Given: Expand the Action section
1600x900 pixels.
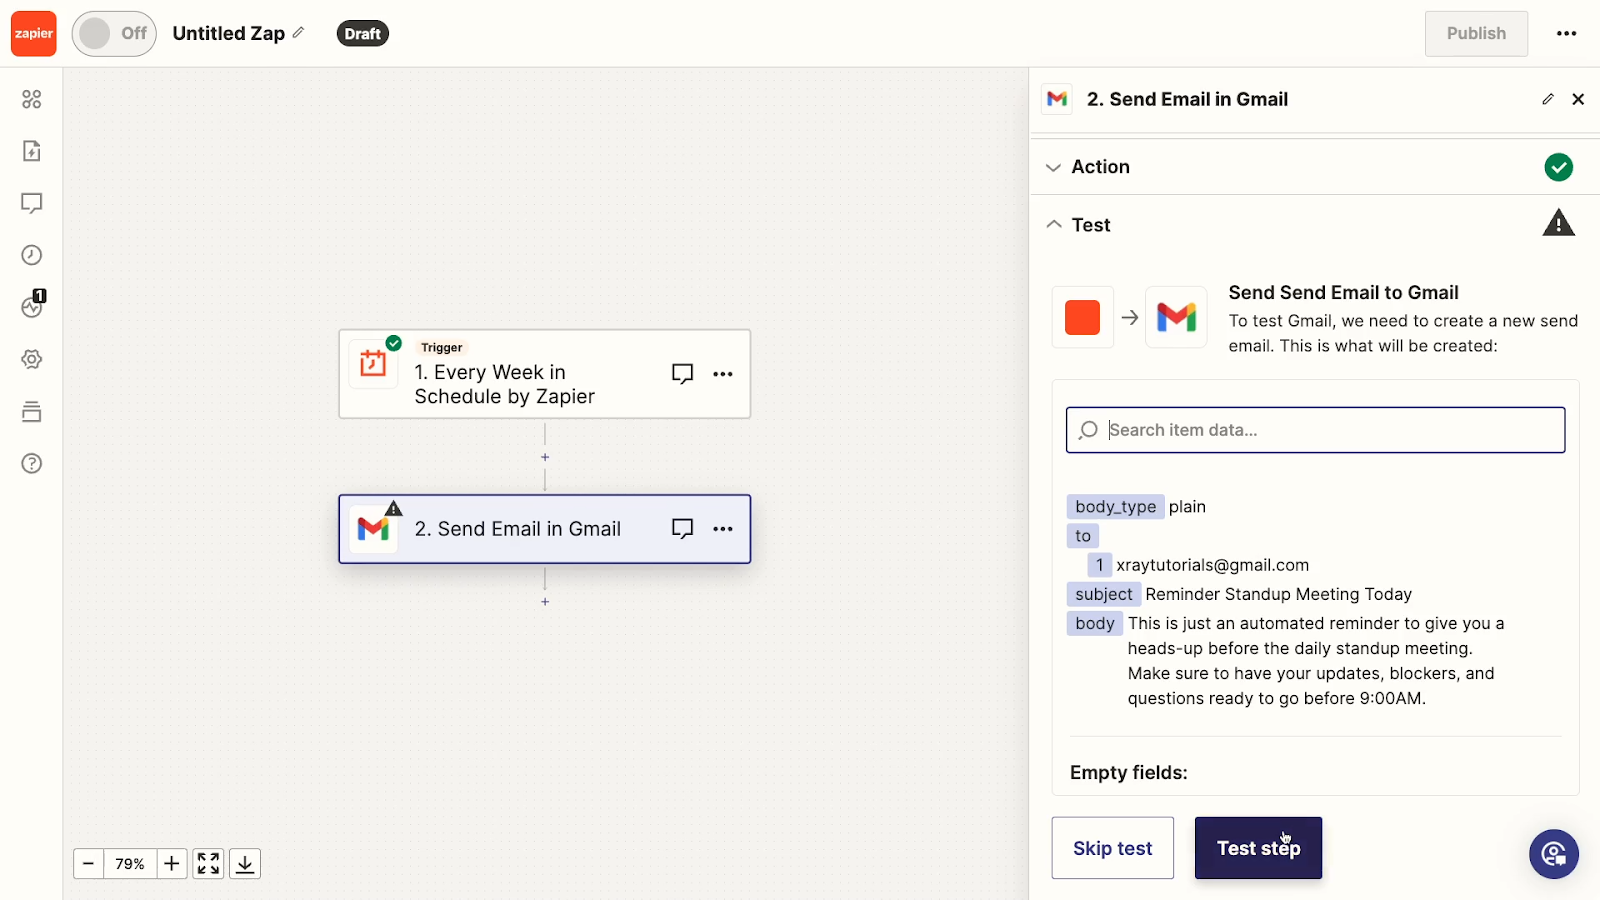Looking at the screenshot, I should [x=1314, y=167].
